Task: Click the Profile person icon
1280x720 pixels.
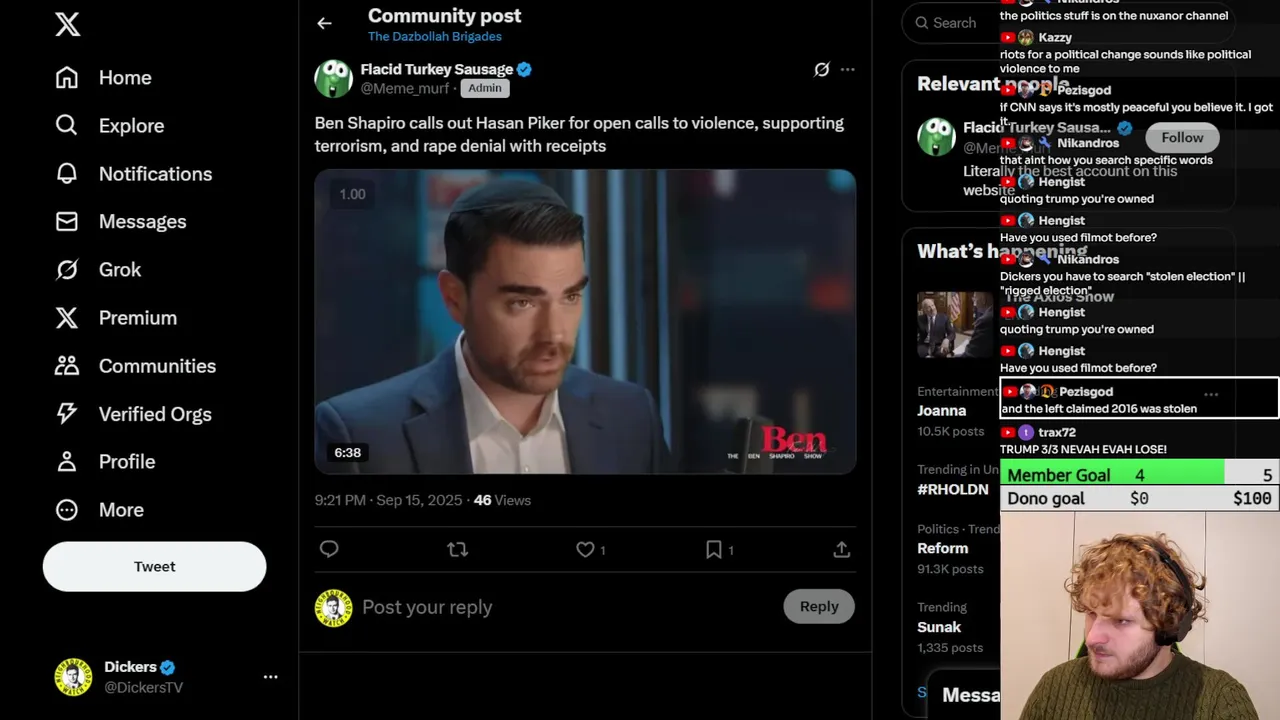Action: point(67,462)
